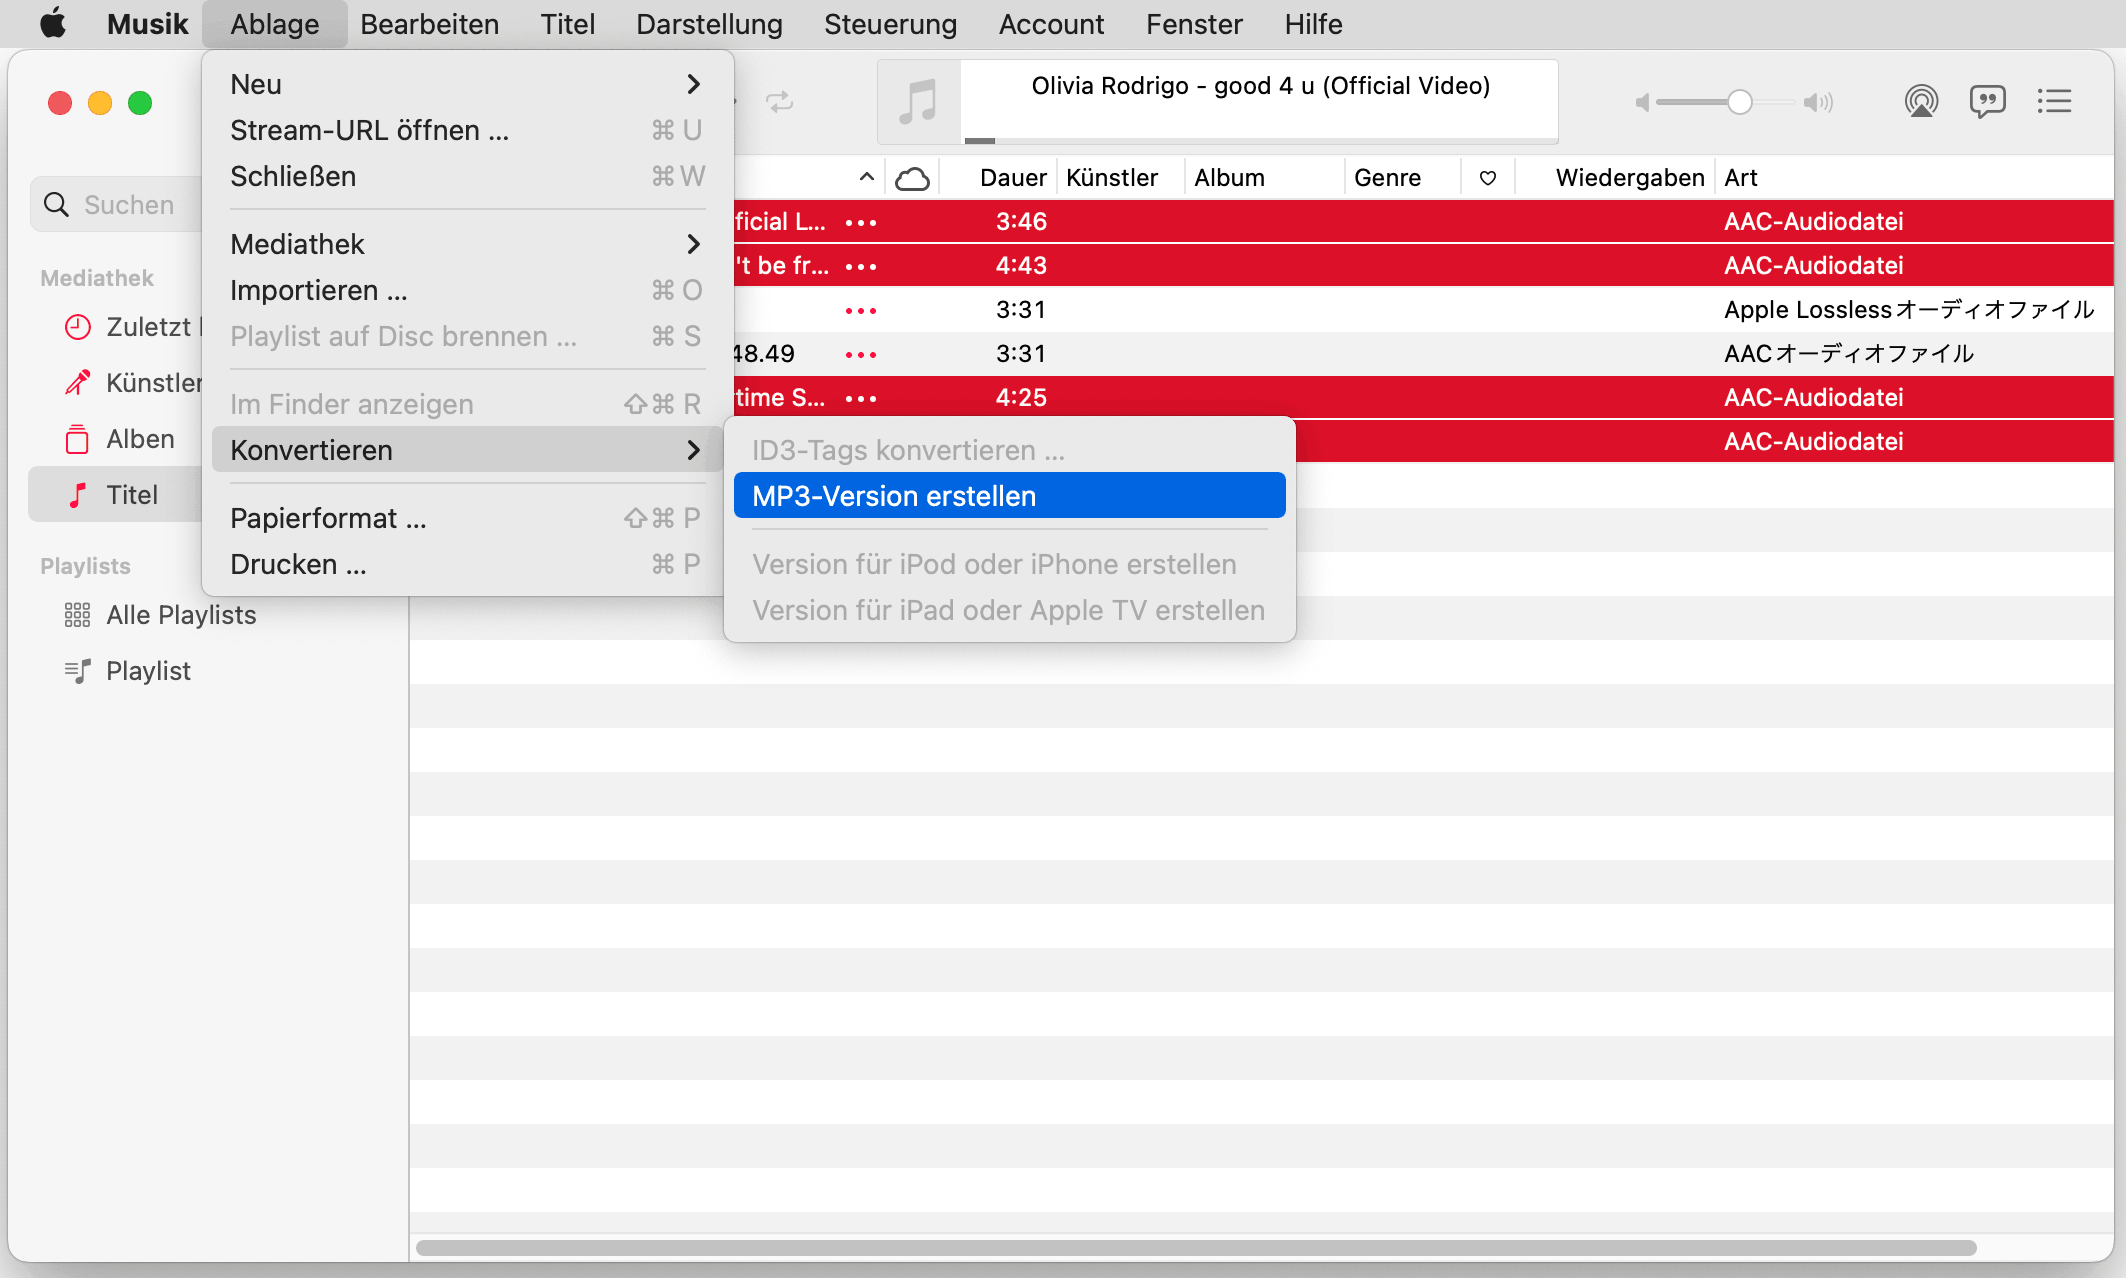The image size is (2126, 1278).
Task: Click the cloud status column header
Action: pos(912,178)
